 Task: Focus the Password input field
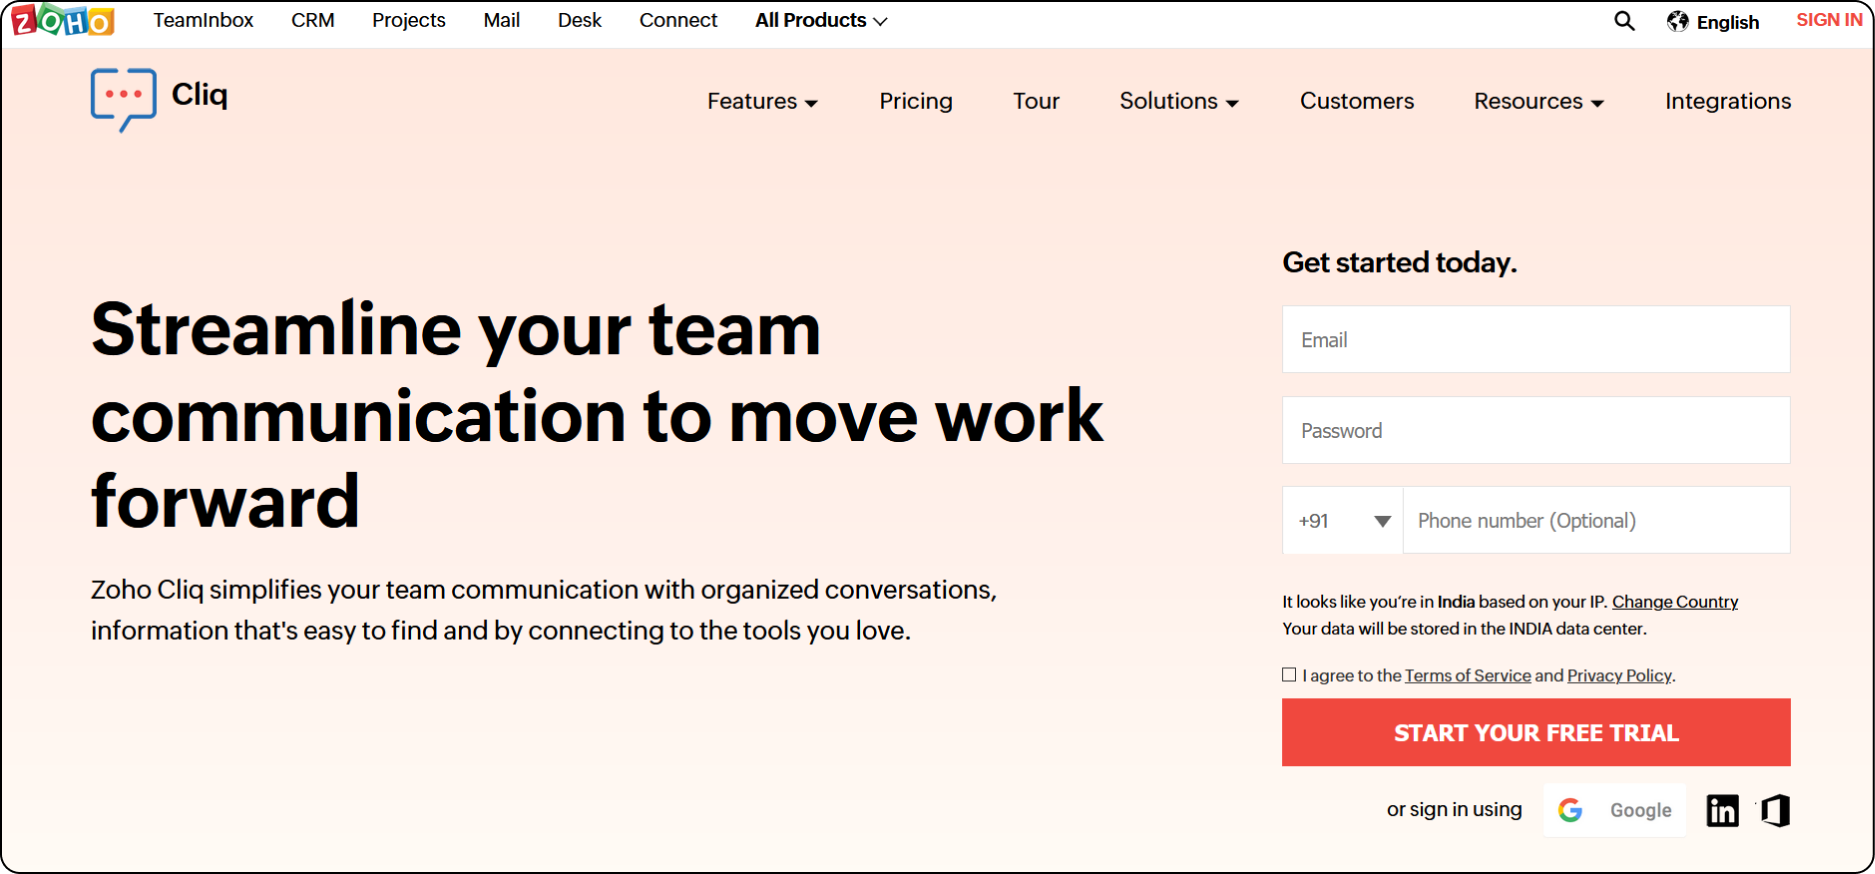coord(1536,430)
